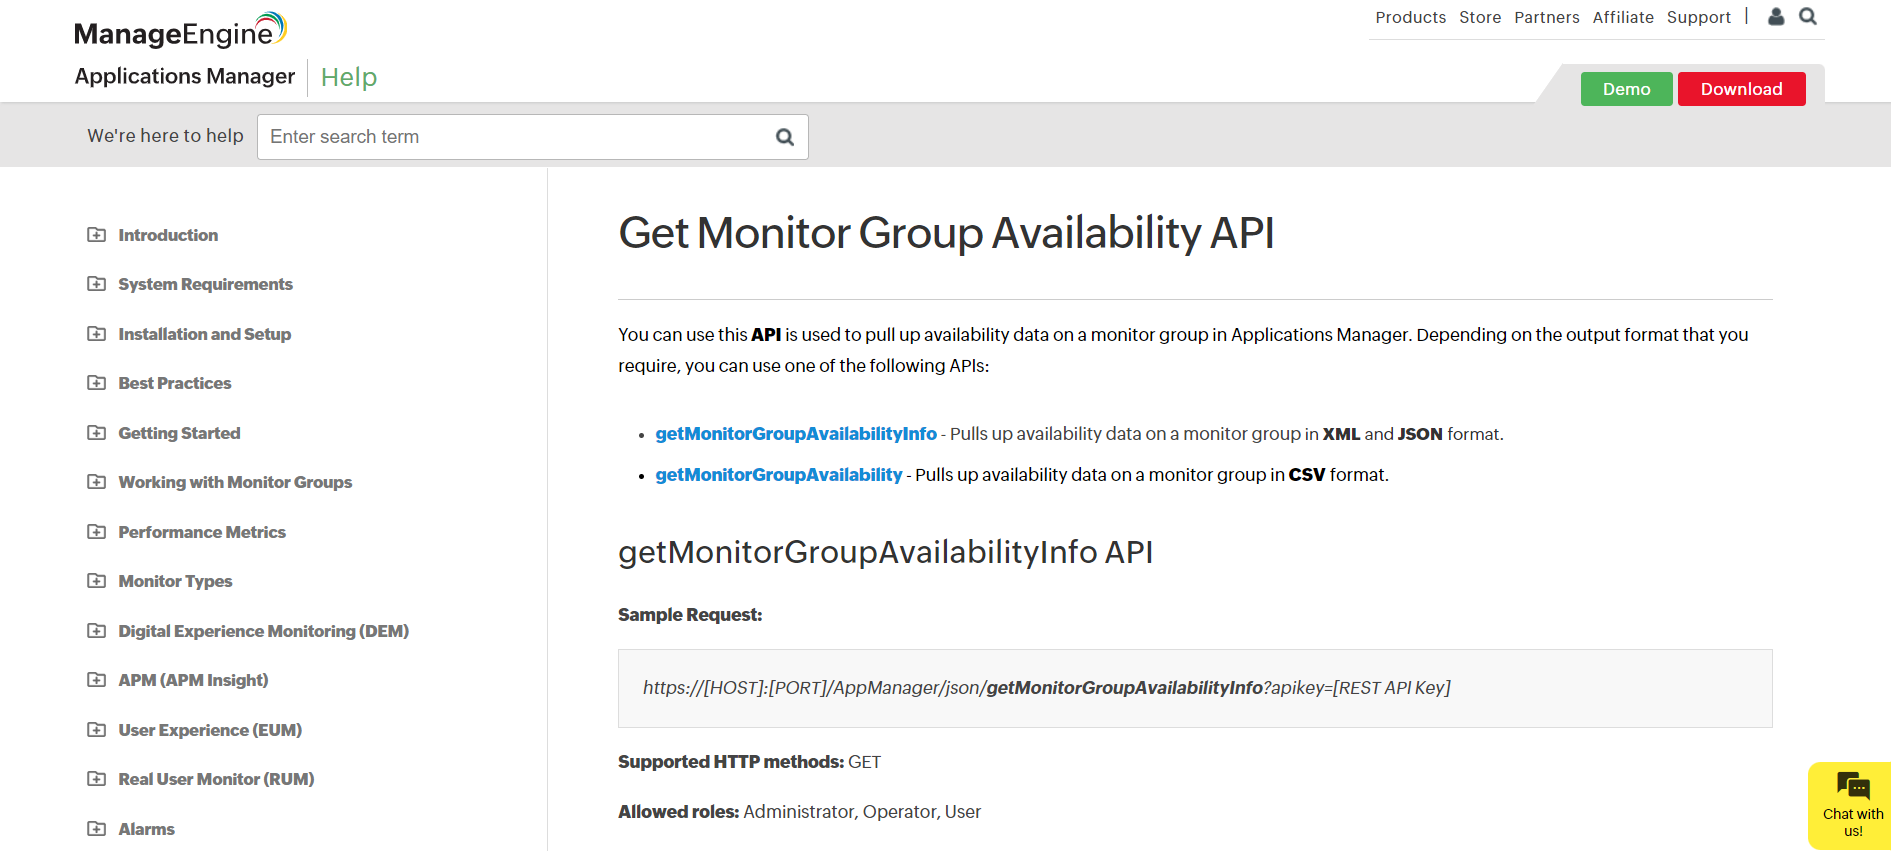Click the Supported HTTP methods line
The height and width of the screenshot is (851, 1895).
coord(750,762)
